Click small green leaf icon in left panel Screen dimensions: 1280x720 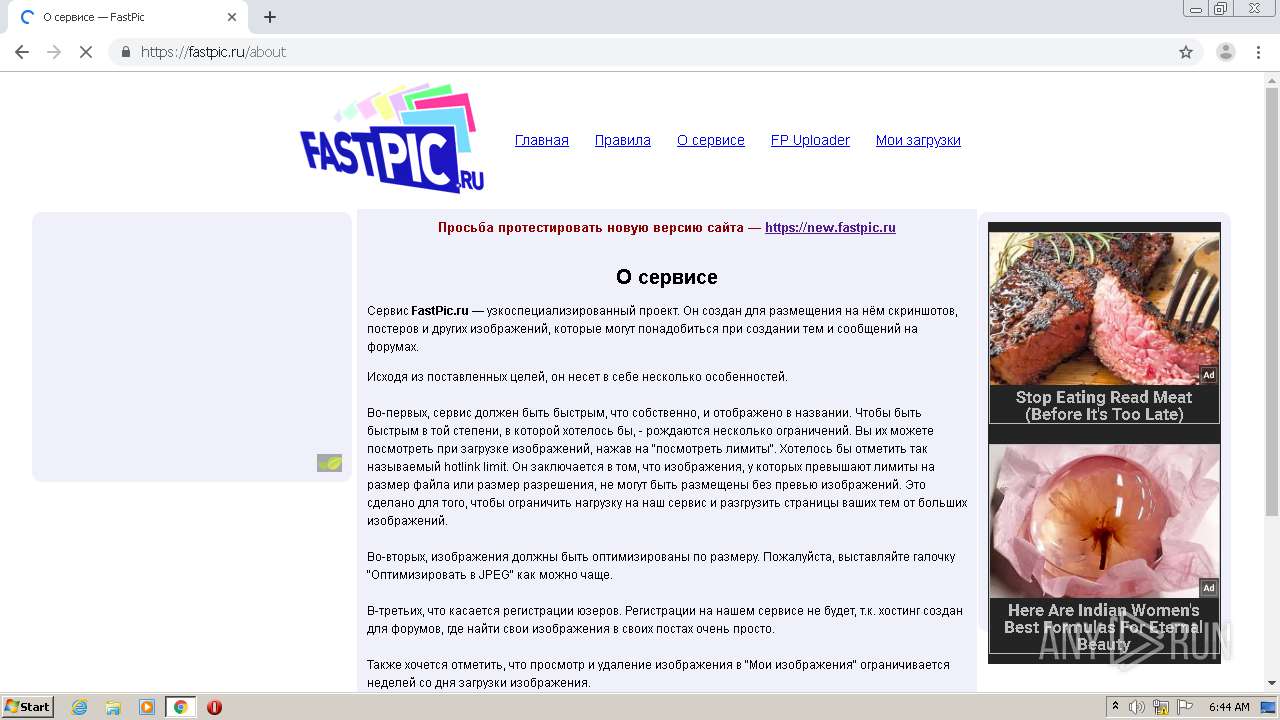(330, 463)
